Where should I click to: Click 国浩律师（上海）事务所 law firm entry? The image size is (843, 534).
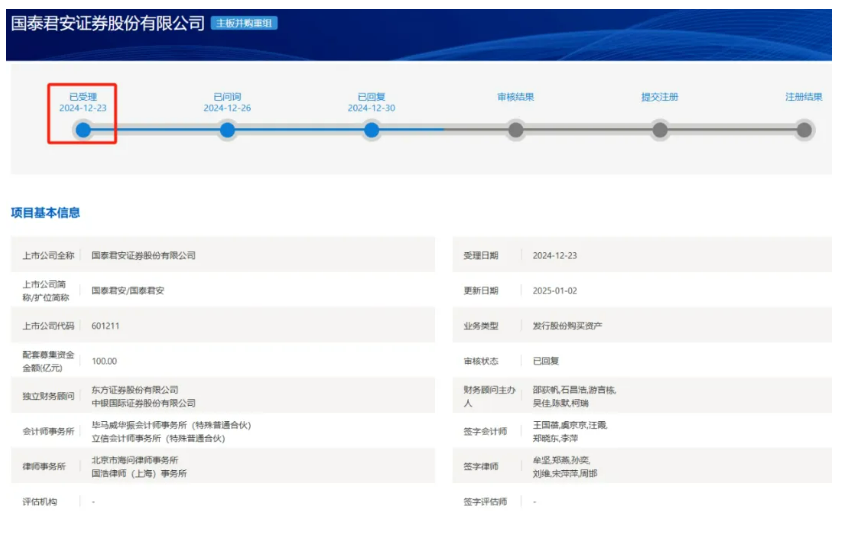[139, 474]
